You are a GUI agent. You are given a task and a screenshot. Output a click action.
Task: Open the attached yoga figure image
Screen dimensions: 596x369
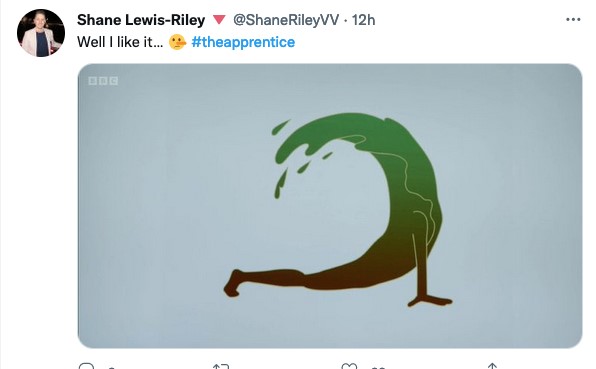coord(330,206)
